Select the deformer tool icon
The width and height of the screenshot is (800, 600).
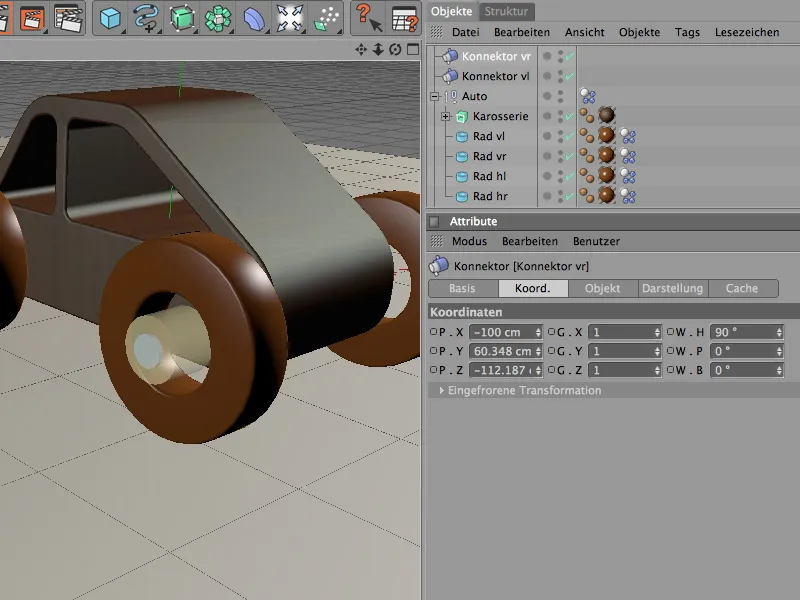pos(254,17)
